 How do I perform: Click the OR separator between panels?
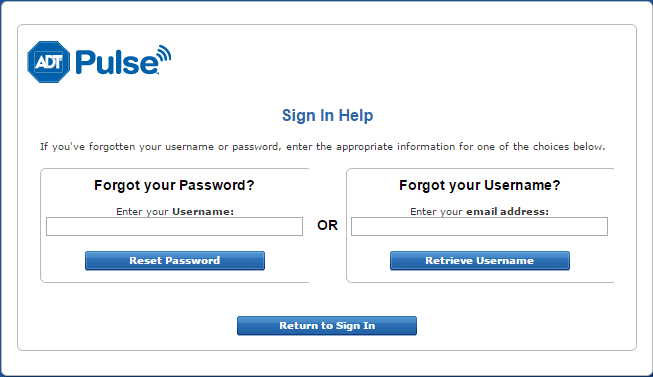point(327,225)
